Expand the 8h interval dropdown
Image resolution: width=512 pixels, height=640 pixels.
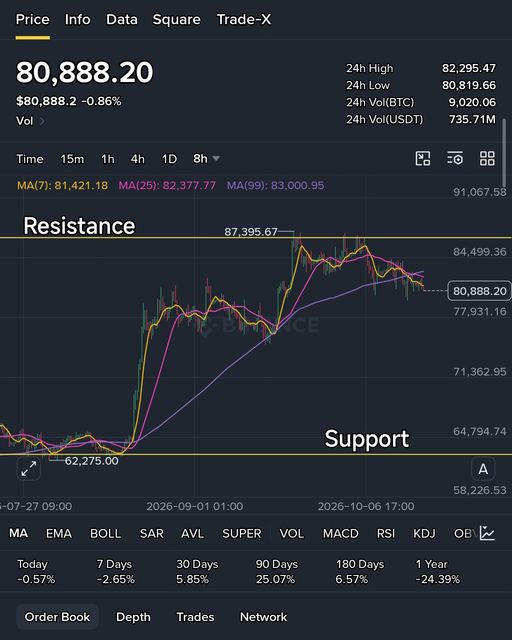pos(206,158)
